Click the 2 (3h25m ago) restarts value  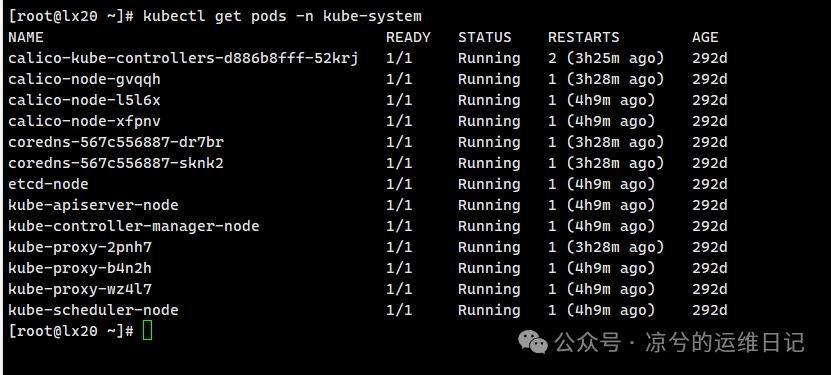click(606, 58)
